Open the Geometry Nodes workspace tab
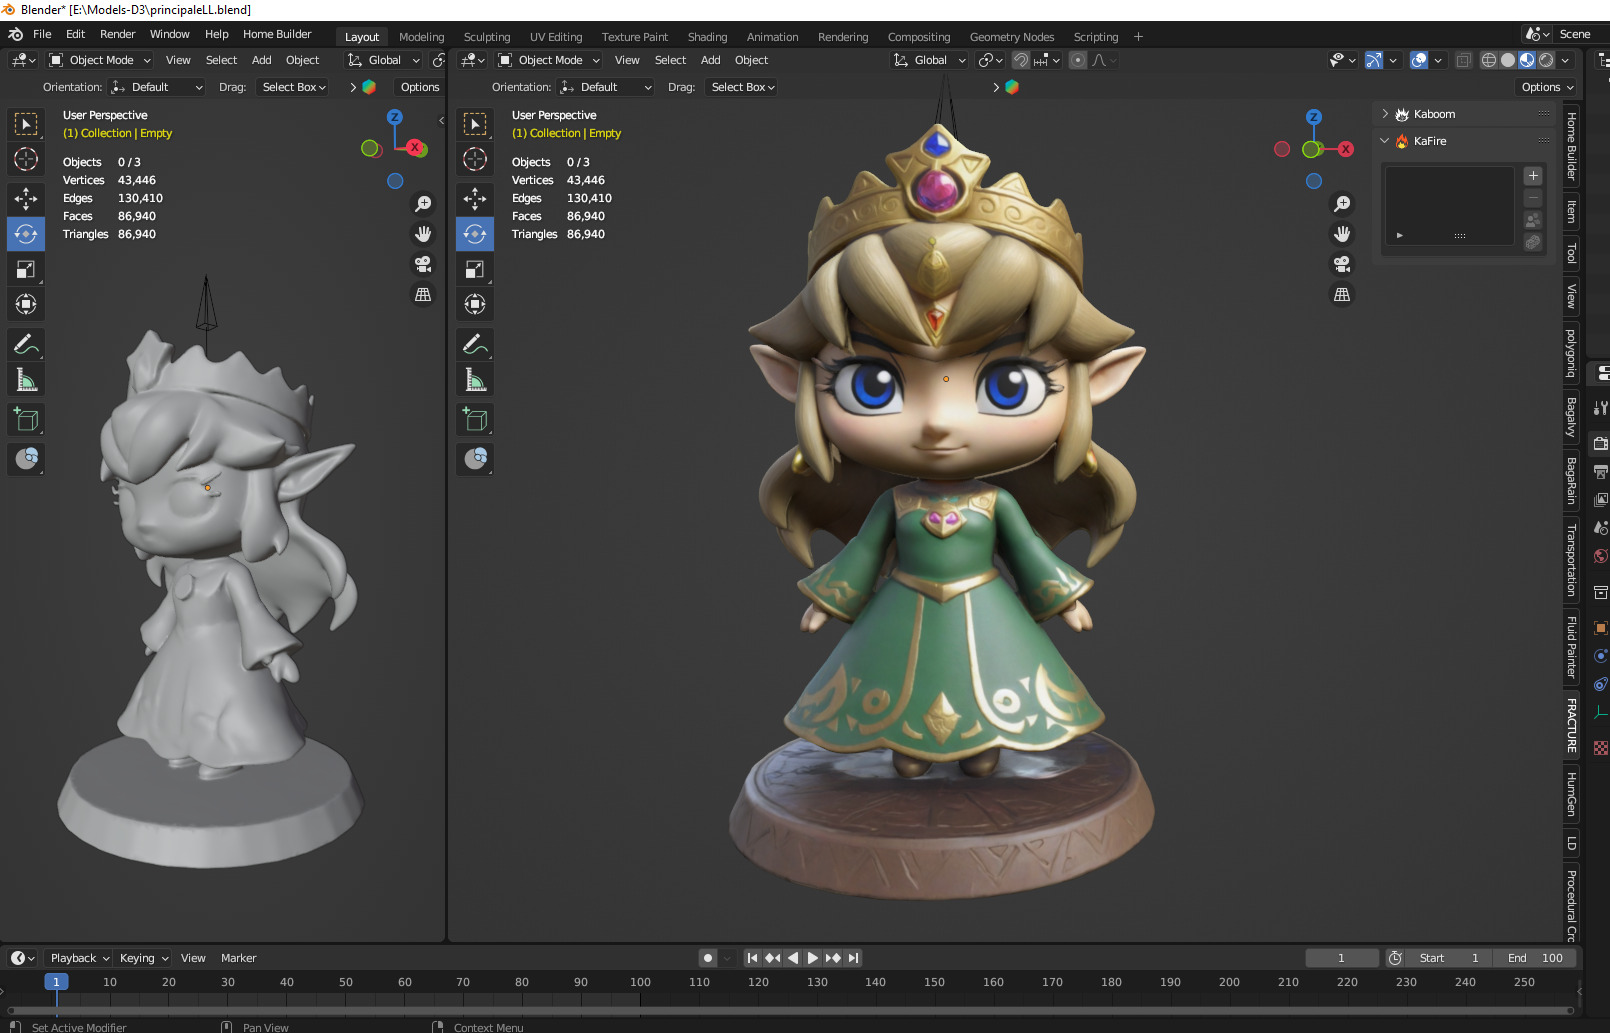This screenshot has height=1033, width=1610. [x=1012, y=37]
